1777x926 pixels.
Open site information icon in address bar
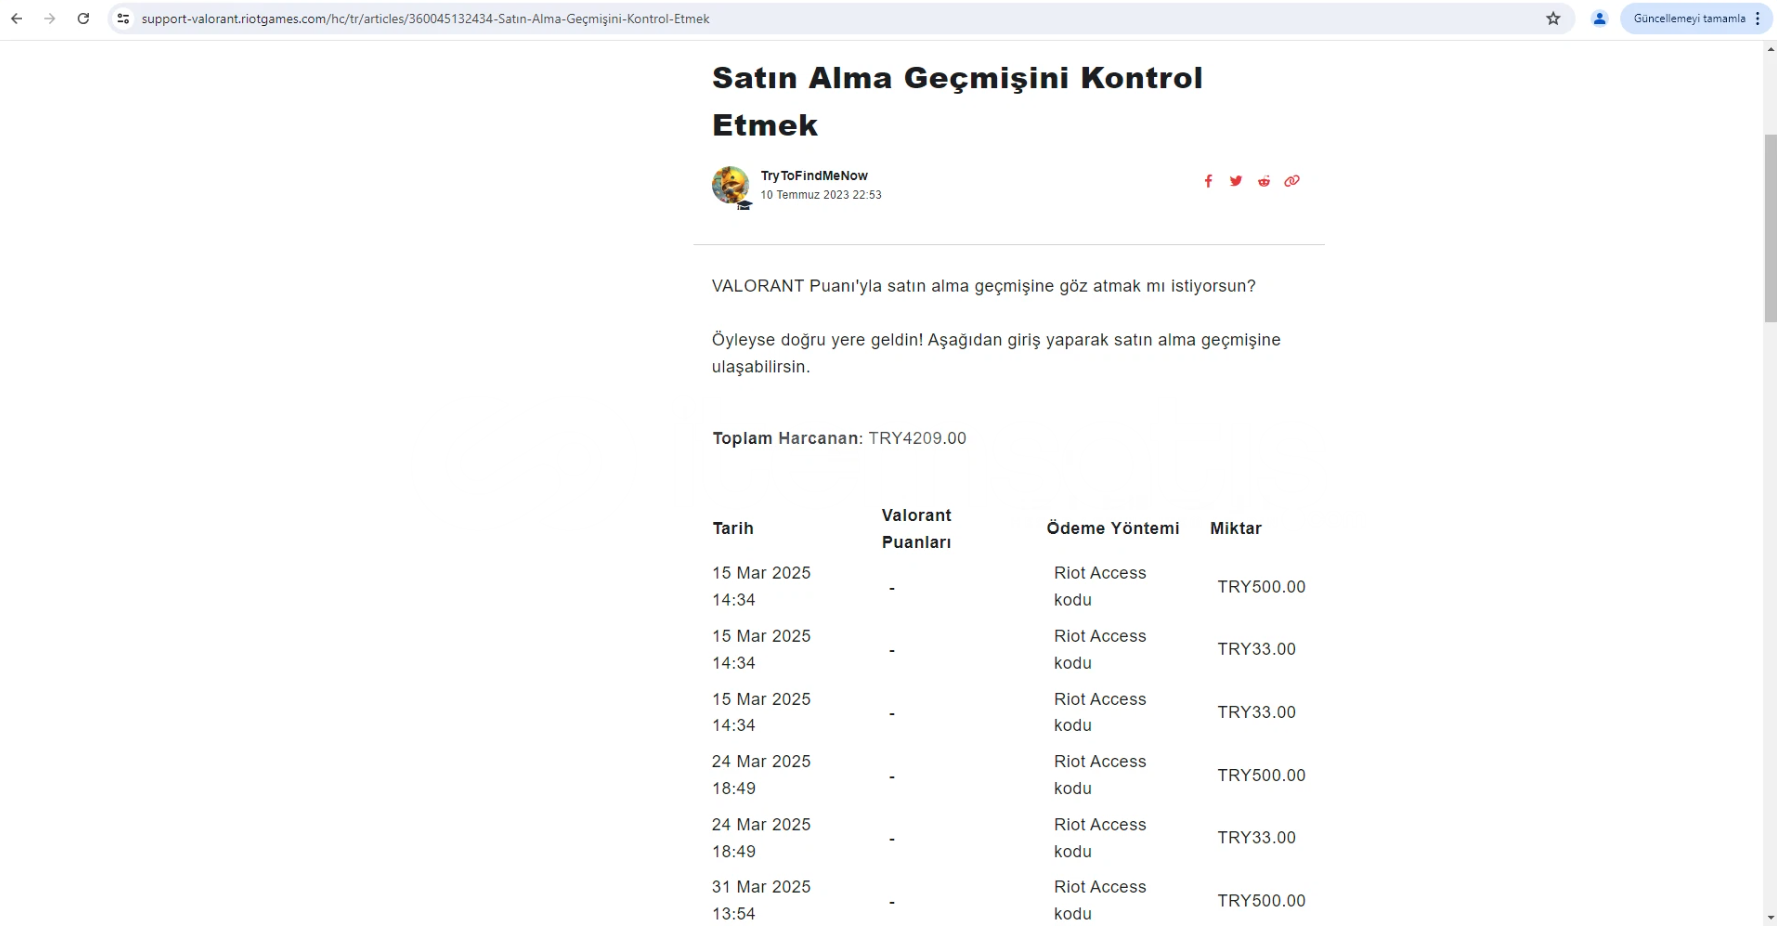coord(123,19)
